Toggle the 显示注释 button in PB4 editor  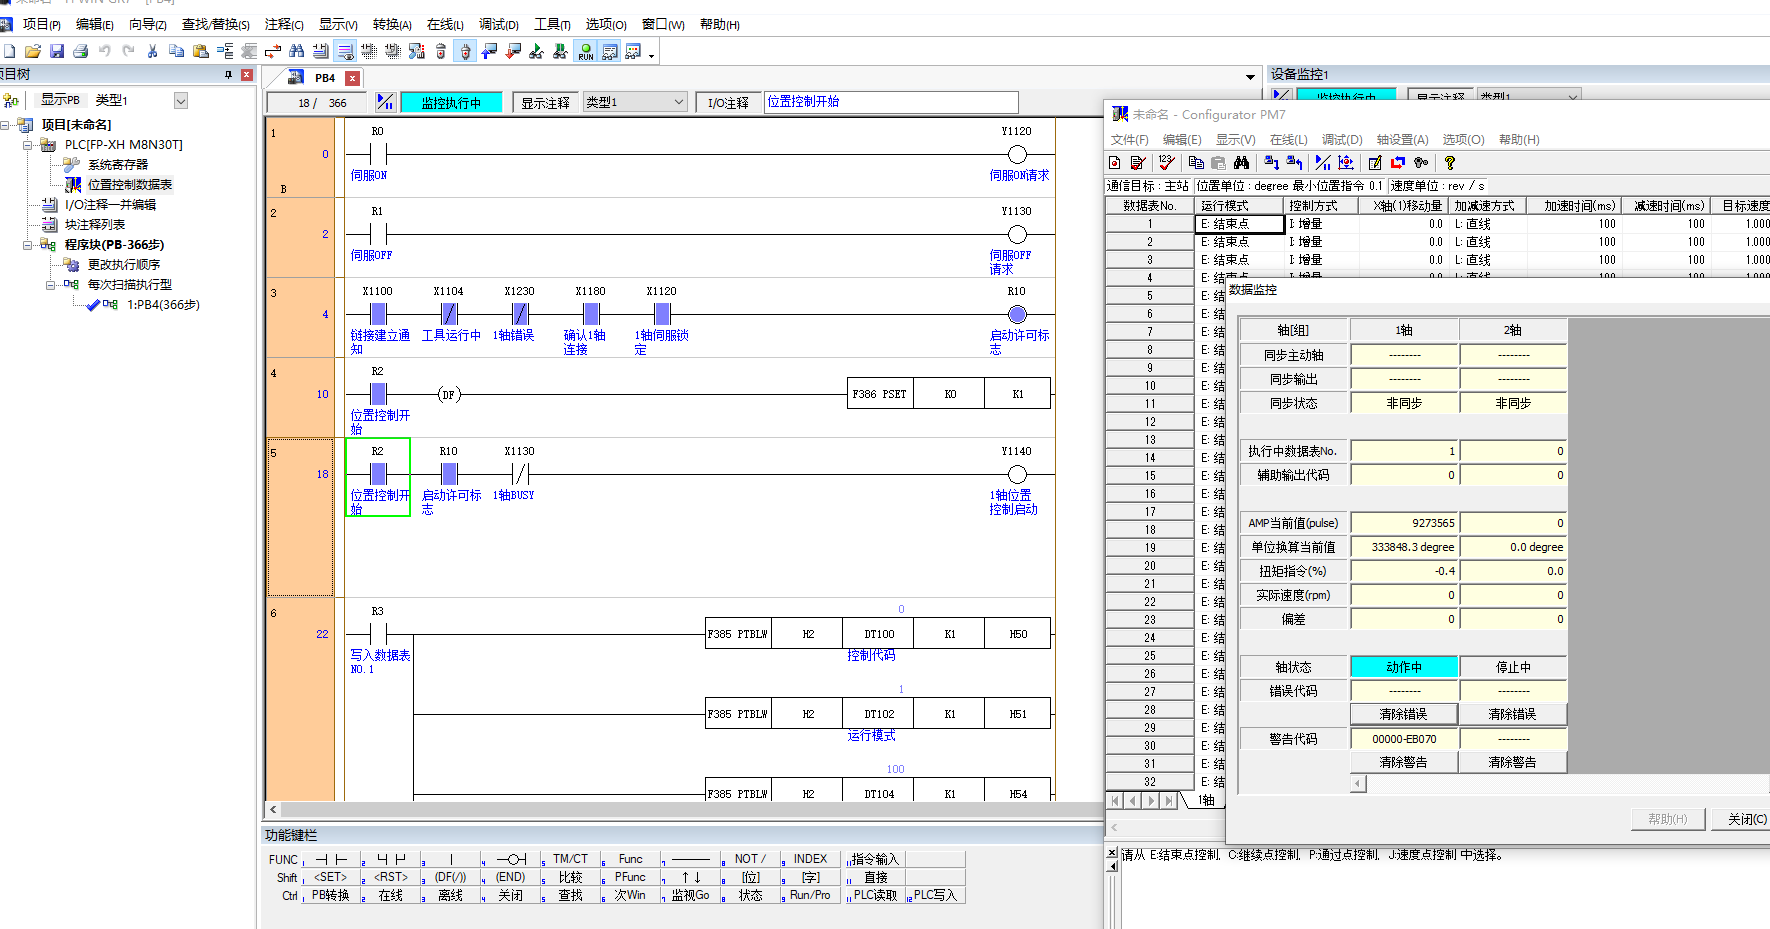(x=545, y=102)
